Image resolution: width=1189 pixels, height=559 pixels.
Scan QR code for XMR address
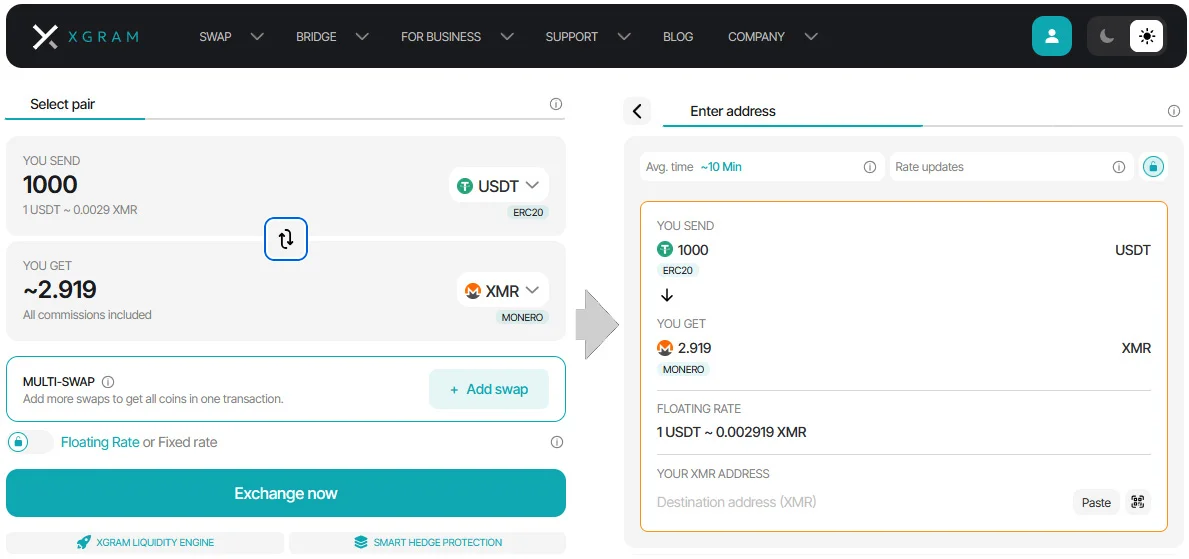pos(1137,502)
